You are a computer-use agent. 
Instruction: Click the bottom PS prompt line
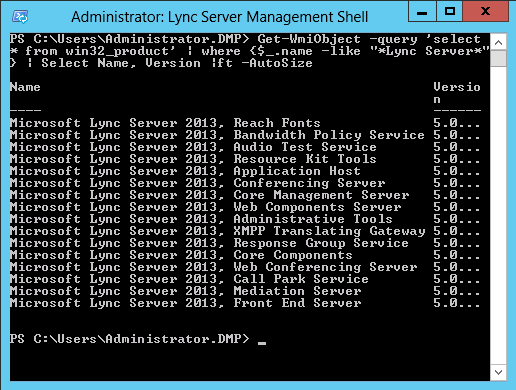(x=137, y=339)
